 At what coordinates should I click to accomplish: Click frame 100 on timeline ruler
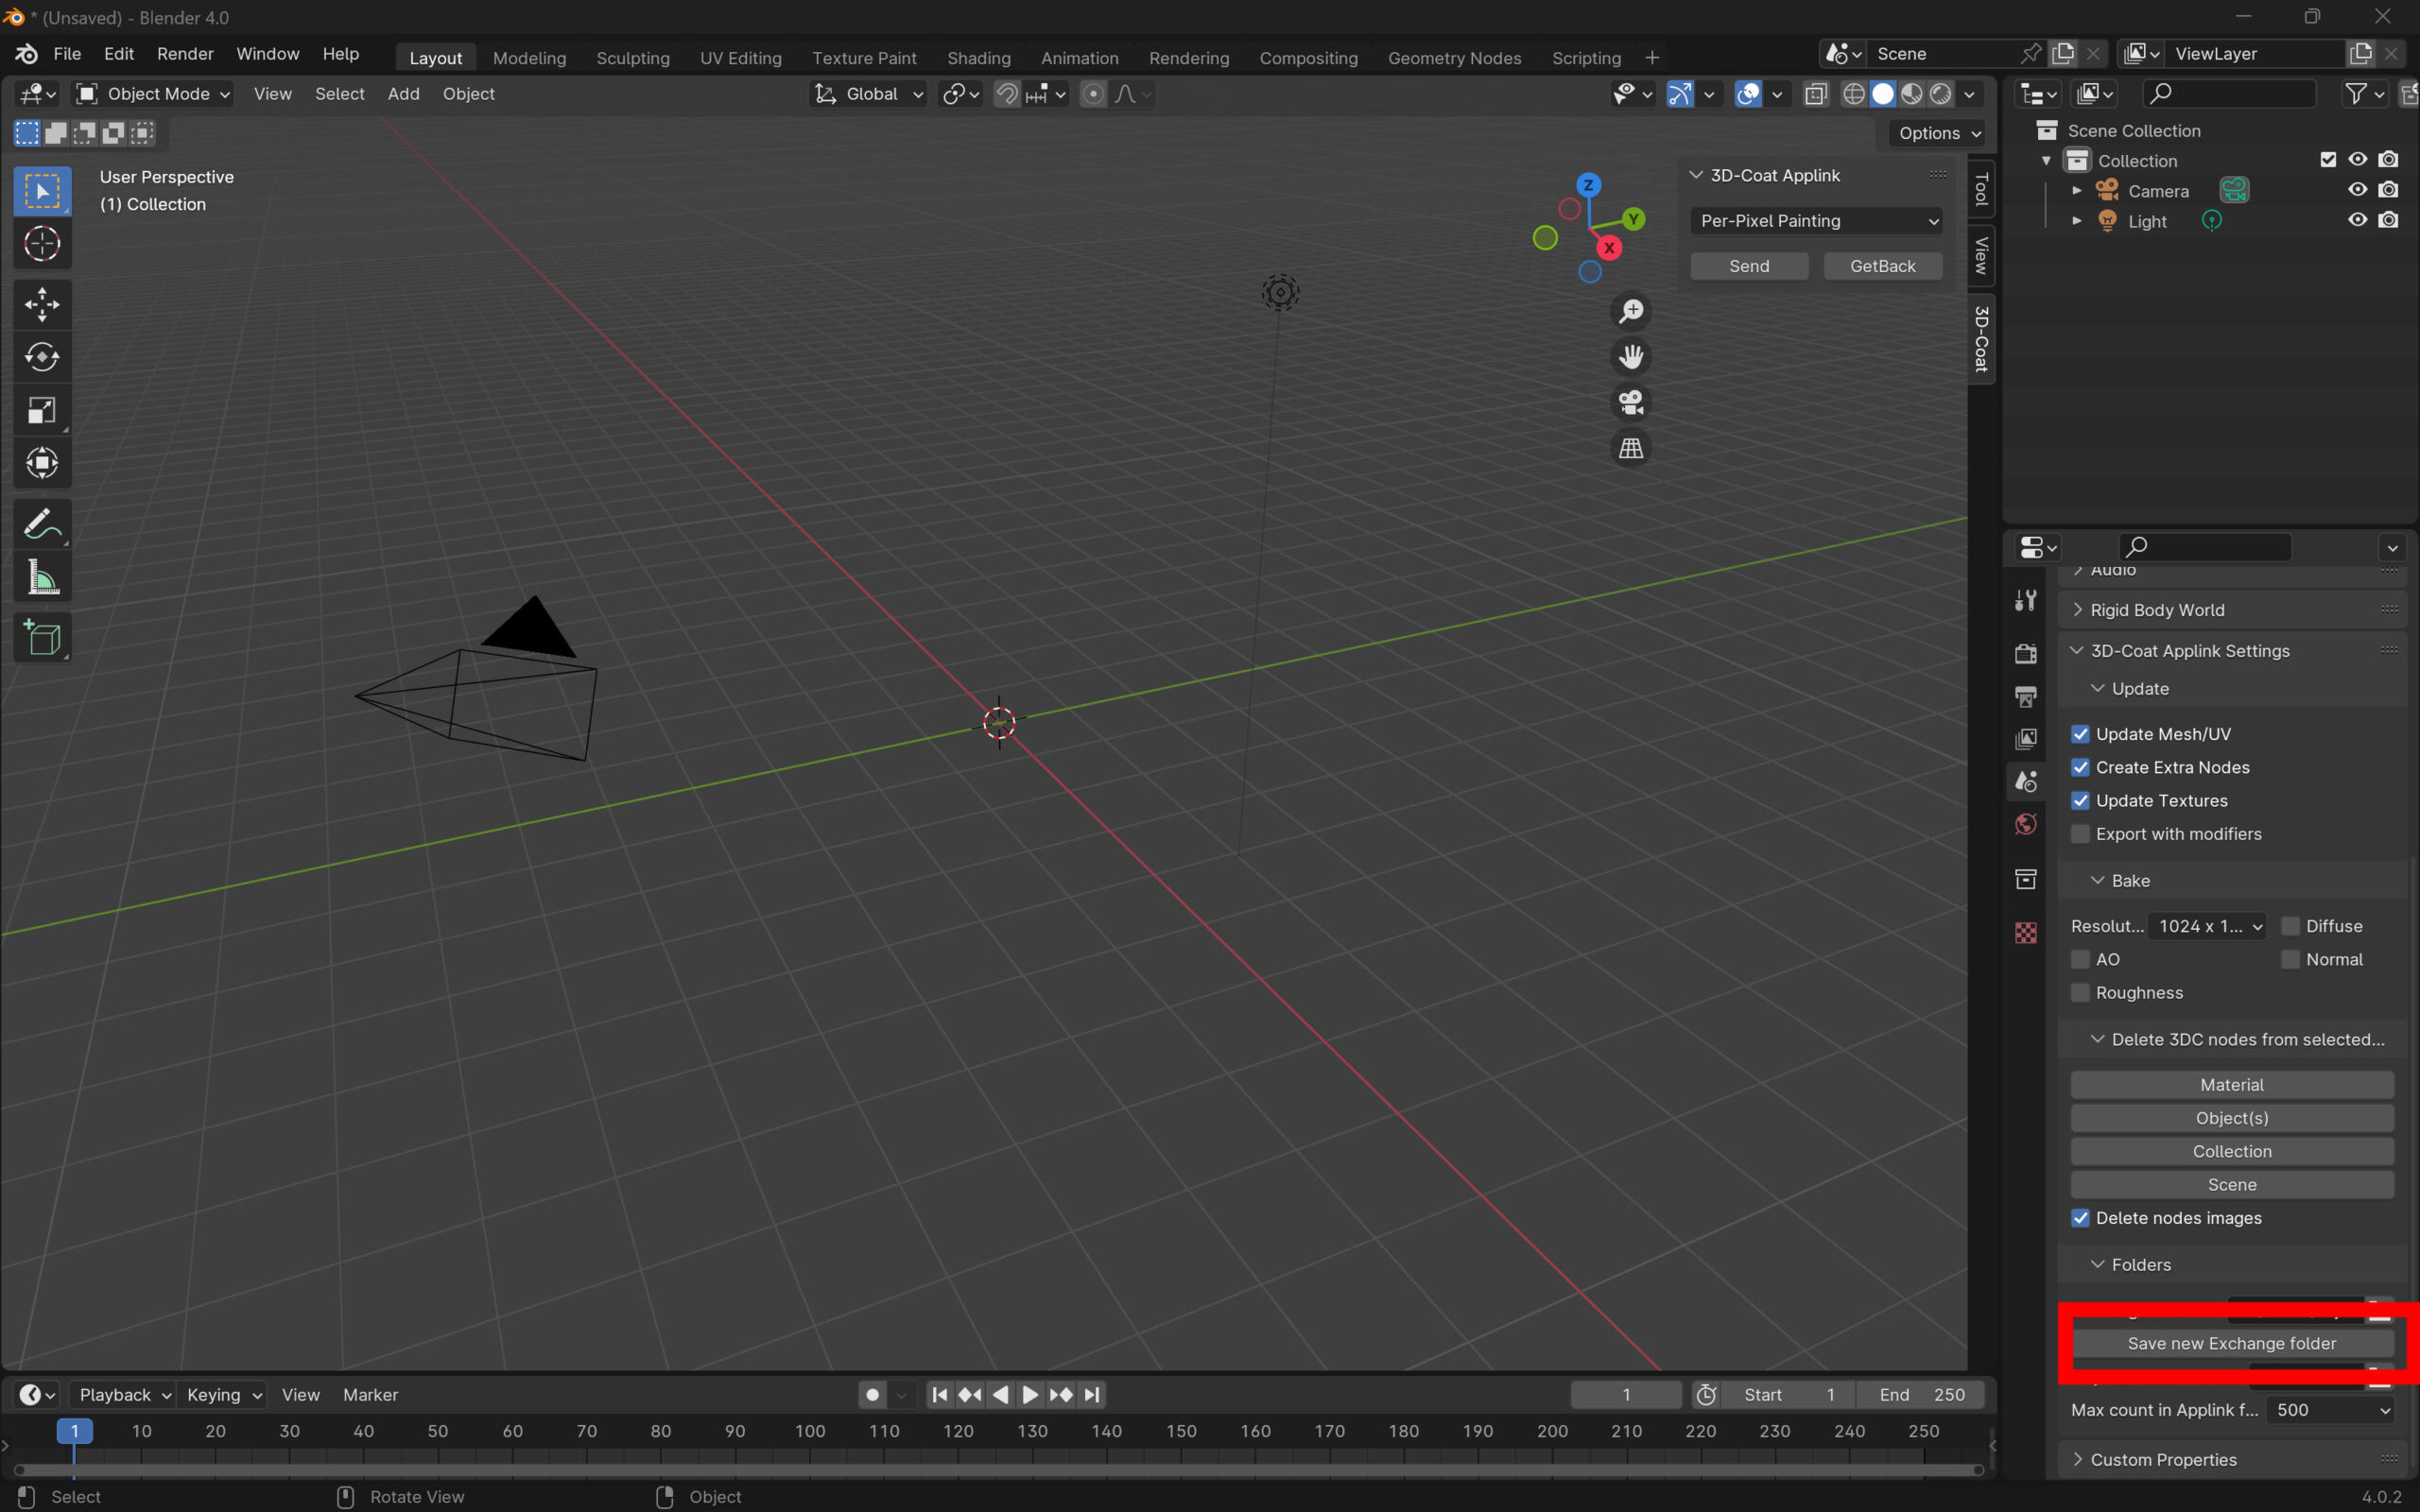click(809, 1431)
